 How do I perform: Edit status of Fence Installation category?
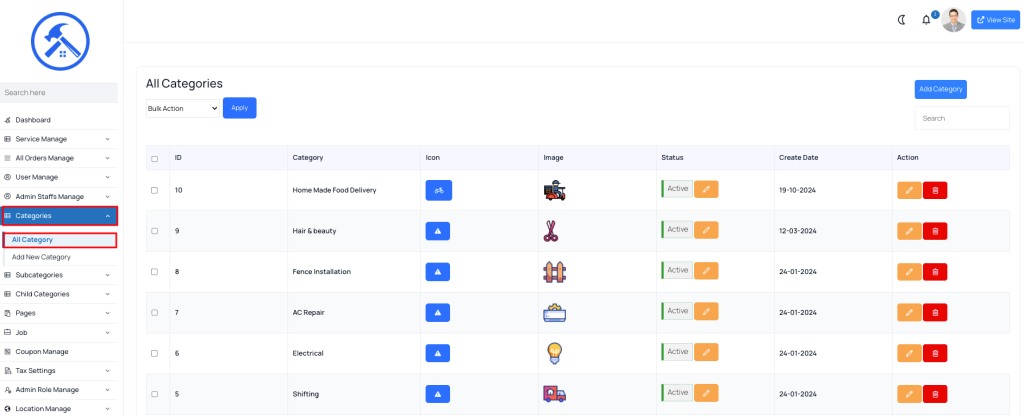click(706, 271)
